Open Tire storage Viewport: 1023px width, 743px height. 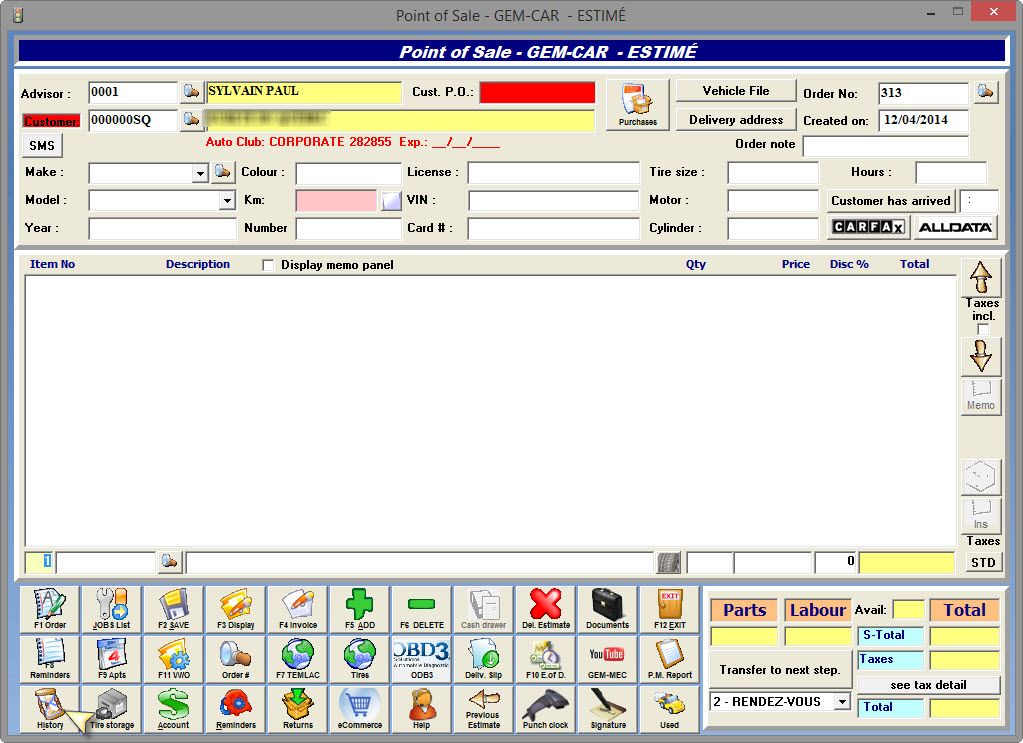click(112, 709)
